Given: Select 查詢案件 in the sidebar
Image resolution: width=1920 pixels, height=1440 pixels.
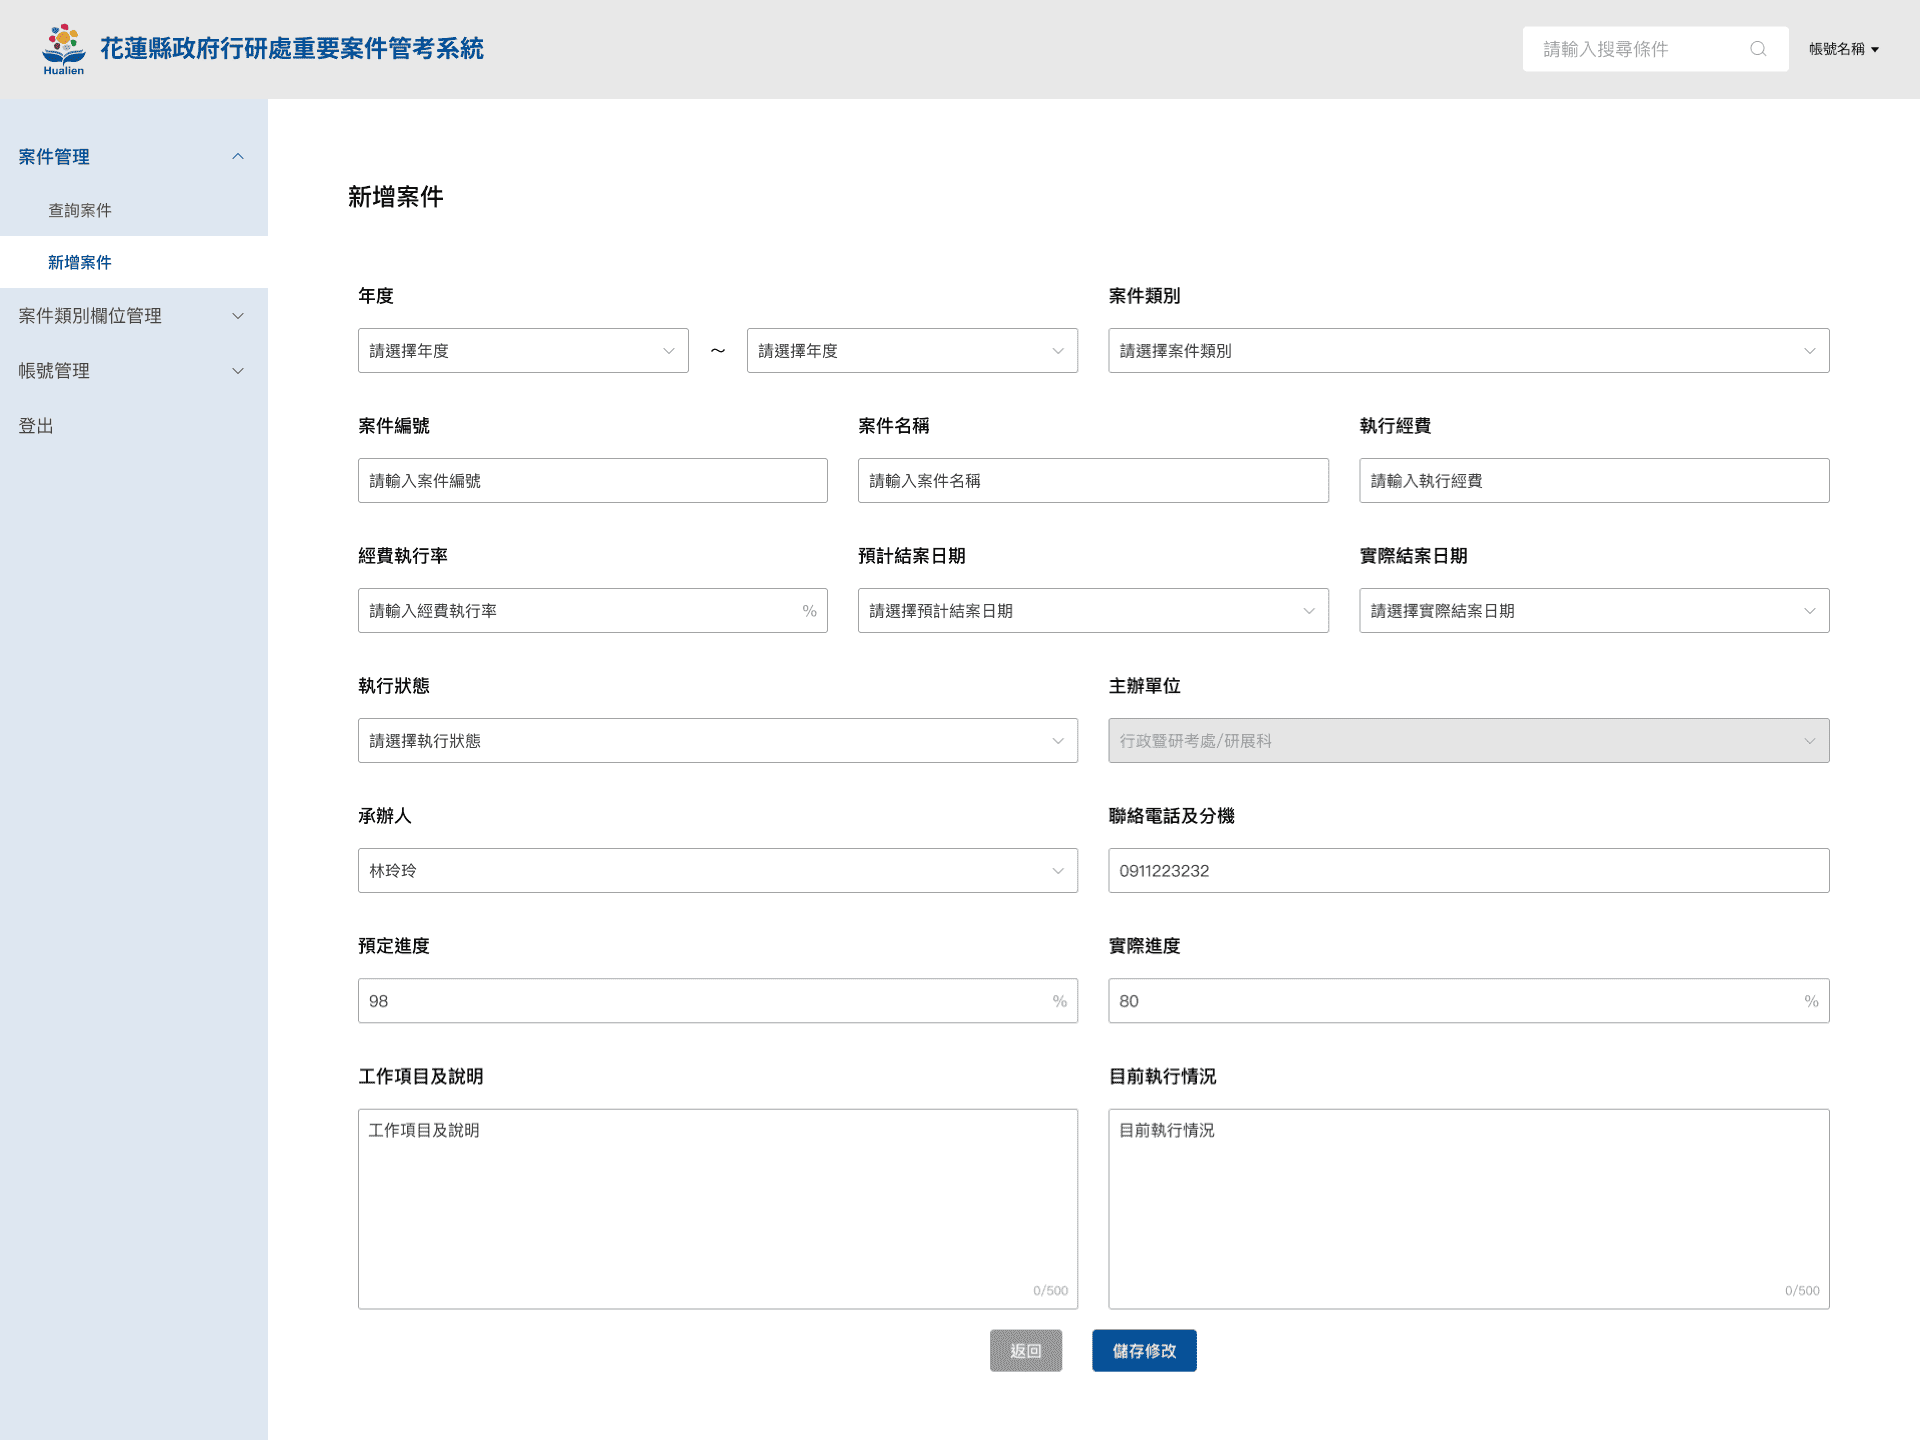Looking at the screenshot, I should [x=80, y=210].
